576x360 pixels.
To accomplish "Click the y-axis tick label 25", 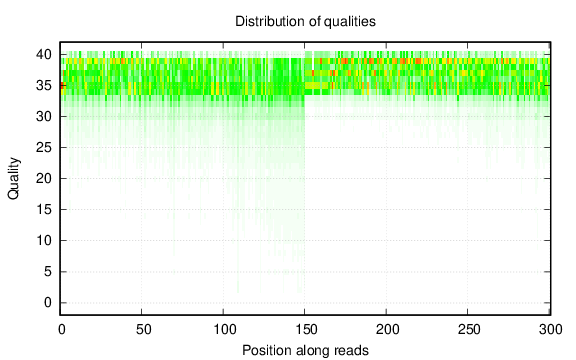I will click(x=44, y=148).
